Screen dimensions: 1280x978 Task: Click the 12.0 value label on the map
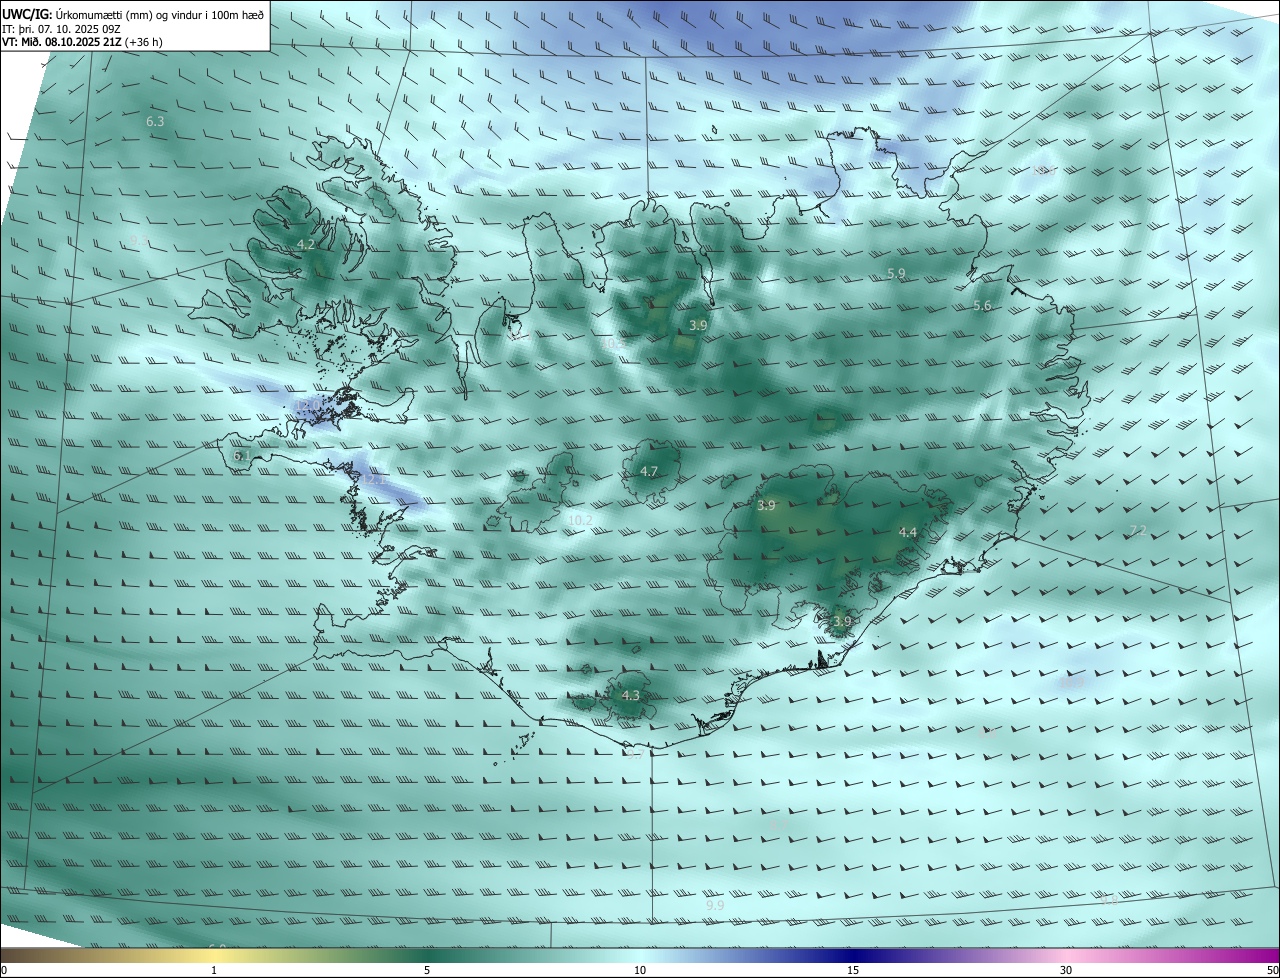[x=306, y=404]
